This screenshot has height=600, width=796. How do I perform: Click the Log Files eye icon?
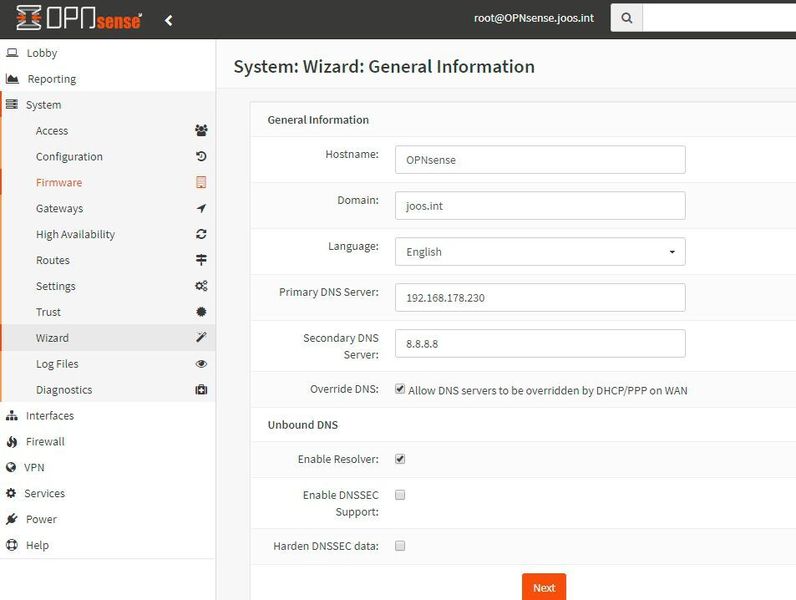[x=201, y=365]
